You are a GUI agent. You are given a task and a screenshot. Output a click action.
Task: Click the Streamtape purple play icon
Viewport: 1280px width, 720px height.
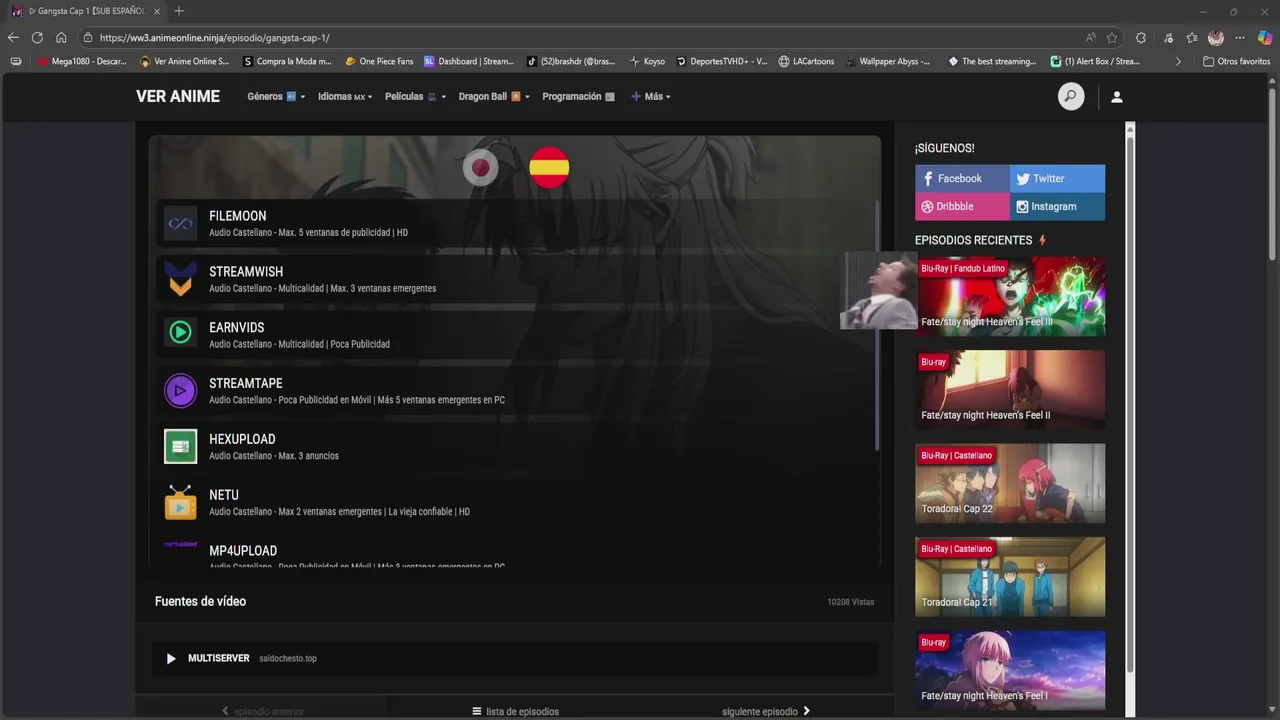coord(181,390)
